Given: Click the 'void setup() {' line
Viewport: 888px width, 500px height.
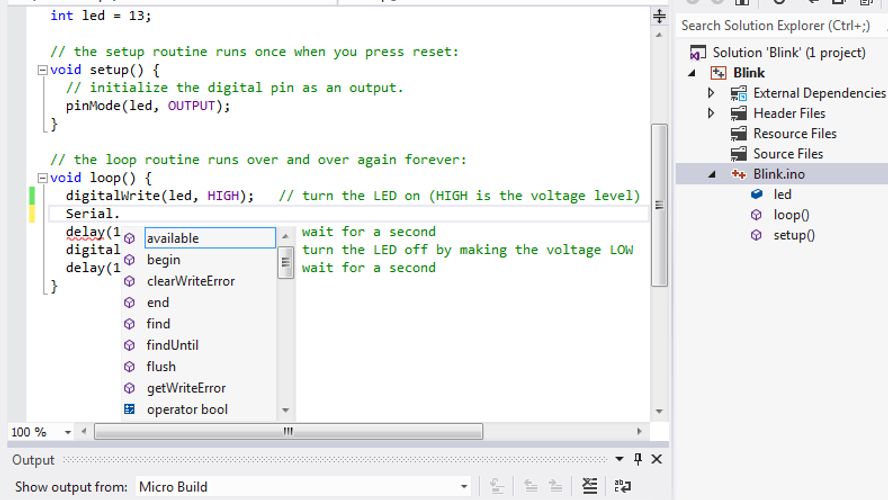Looking at the screenshot, I should [105, 70].
